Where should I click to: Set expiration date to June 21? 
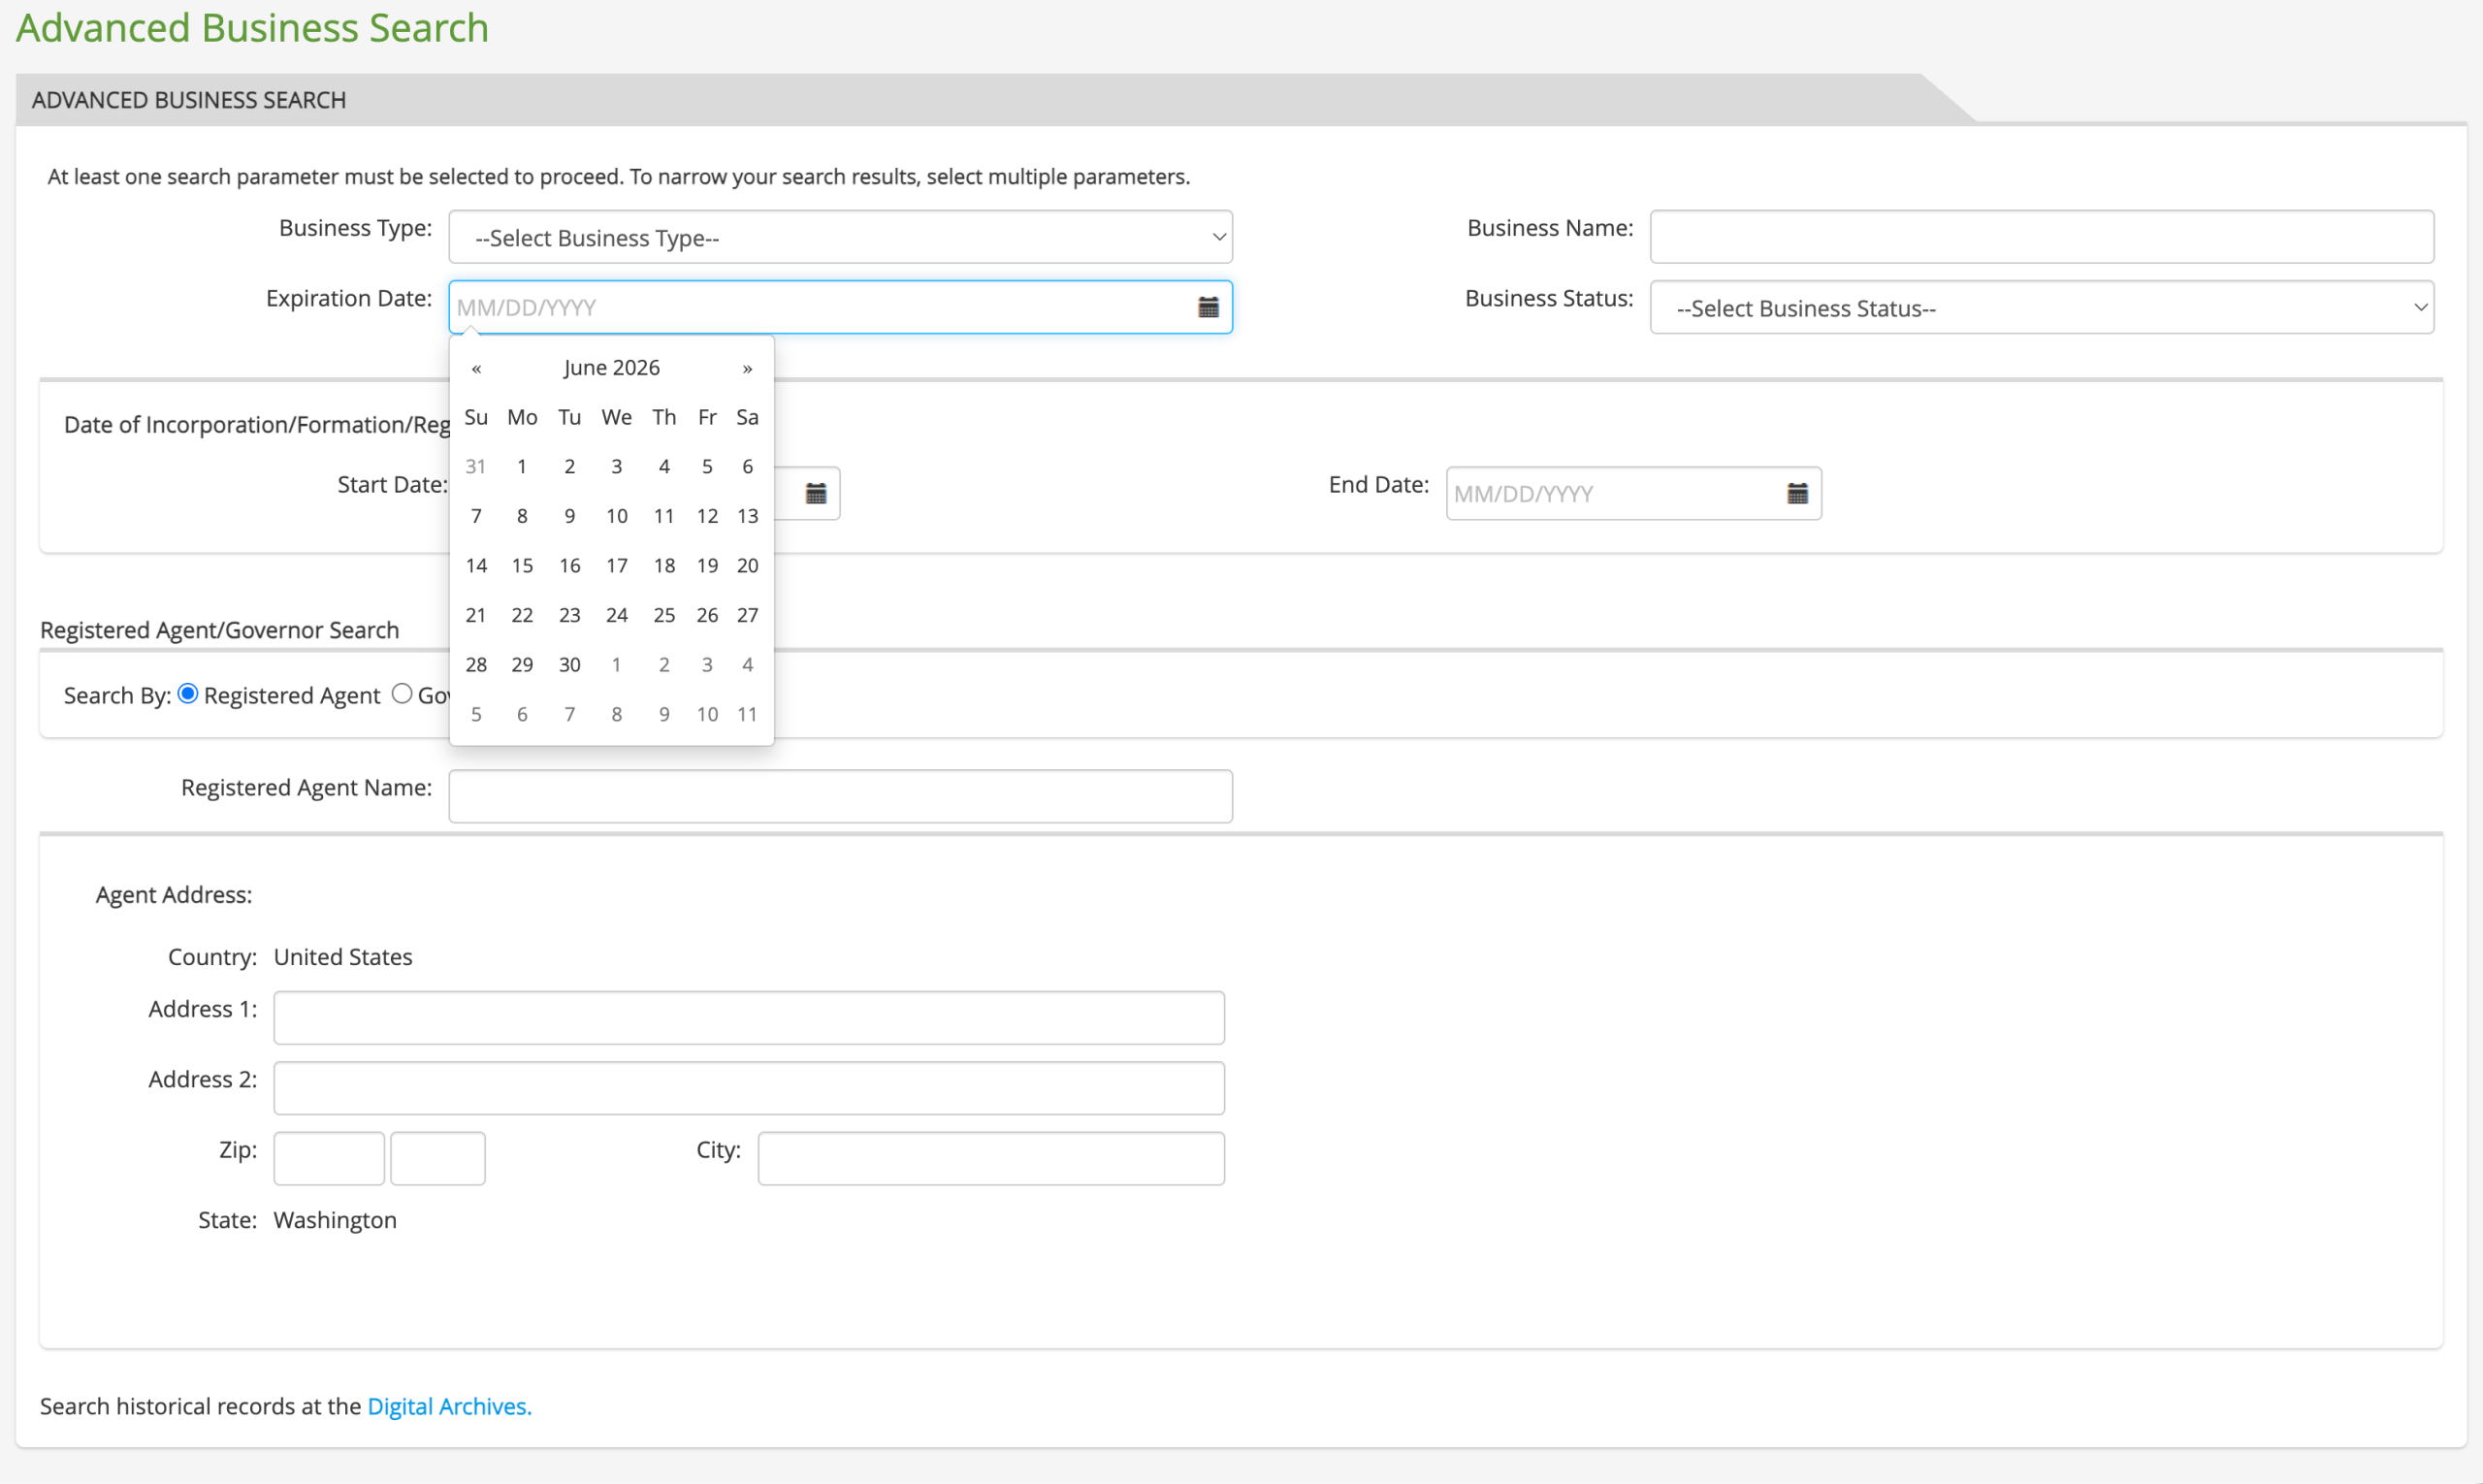click(476, 615)
